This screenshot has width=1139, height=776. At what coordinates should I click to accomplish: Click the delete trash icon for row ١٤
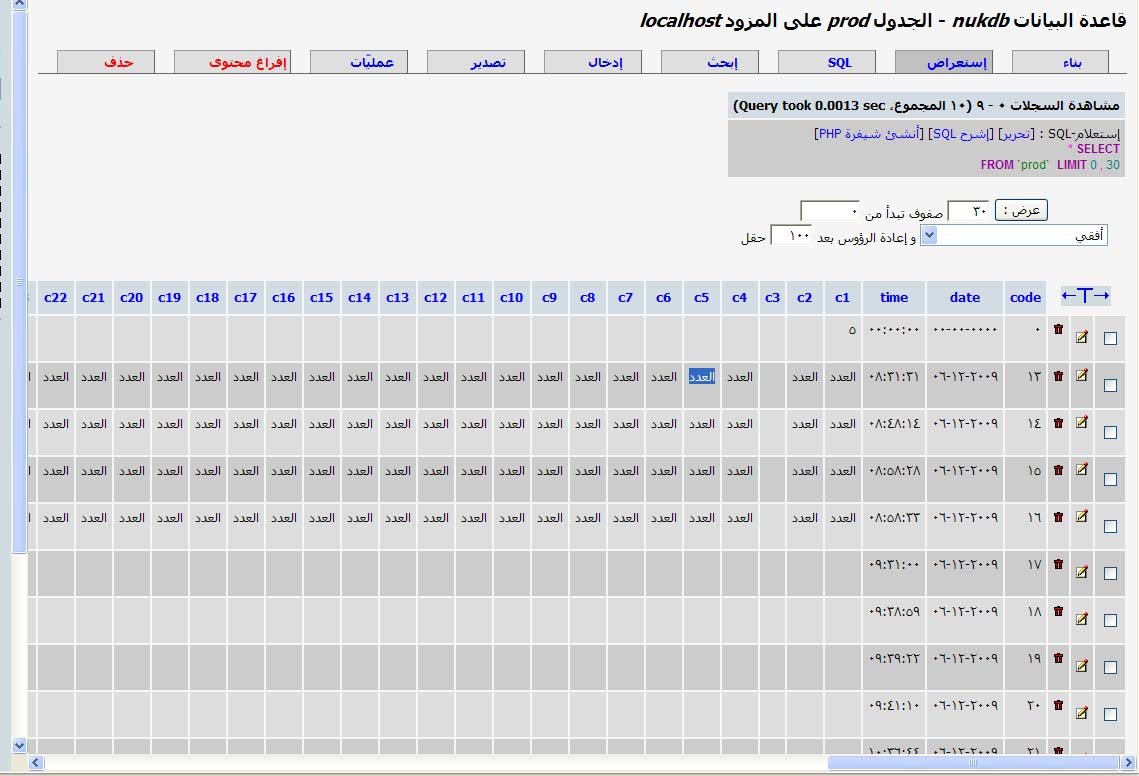[1058, 422]
